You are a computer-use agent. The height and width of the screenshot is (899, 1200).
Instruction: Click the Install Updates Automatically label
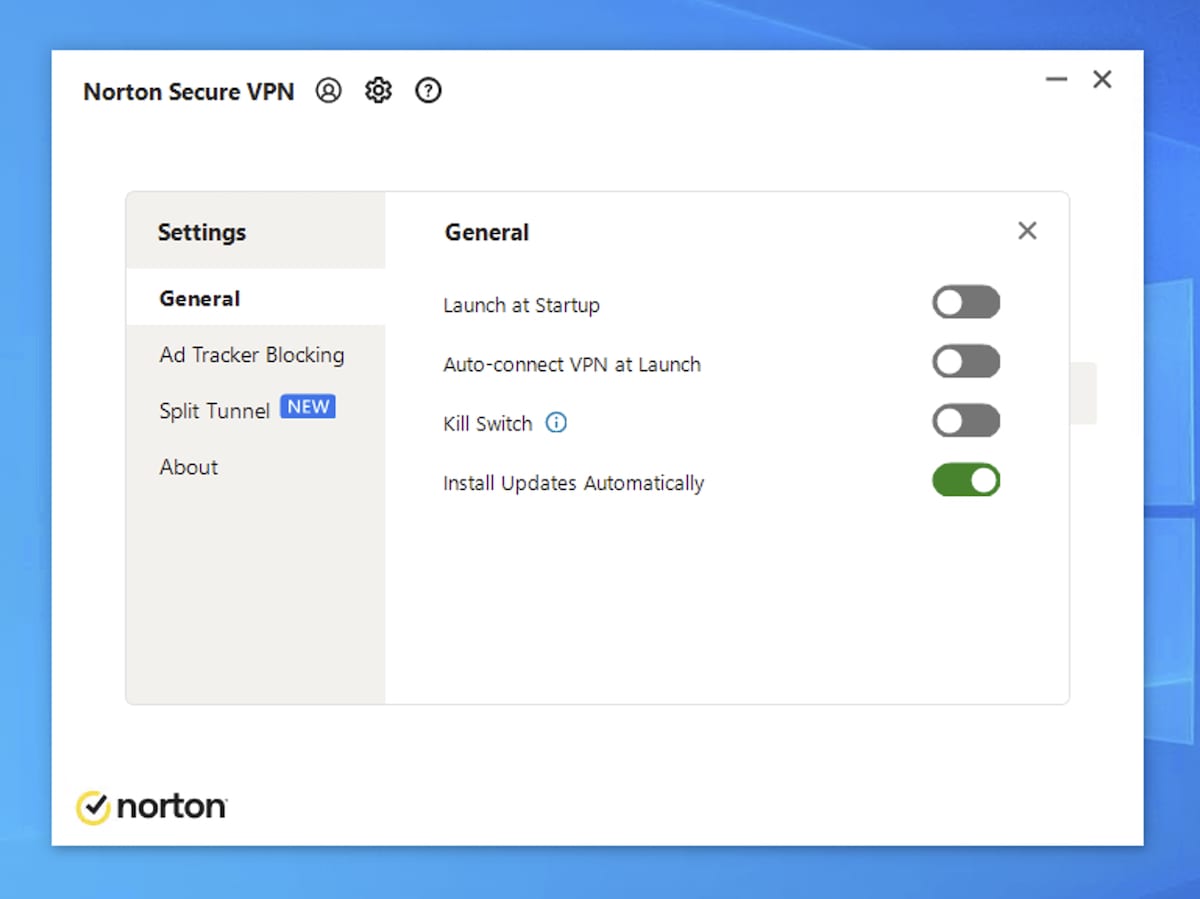(x=574, y=484)
